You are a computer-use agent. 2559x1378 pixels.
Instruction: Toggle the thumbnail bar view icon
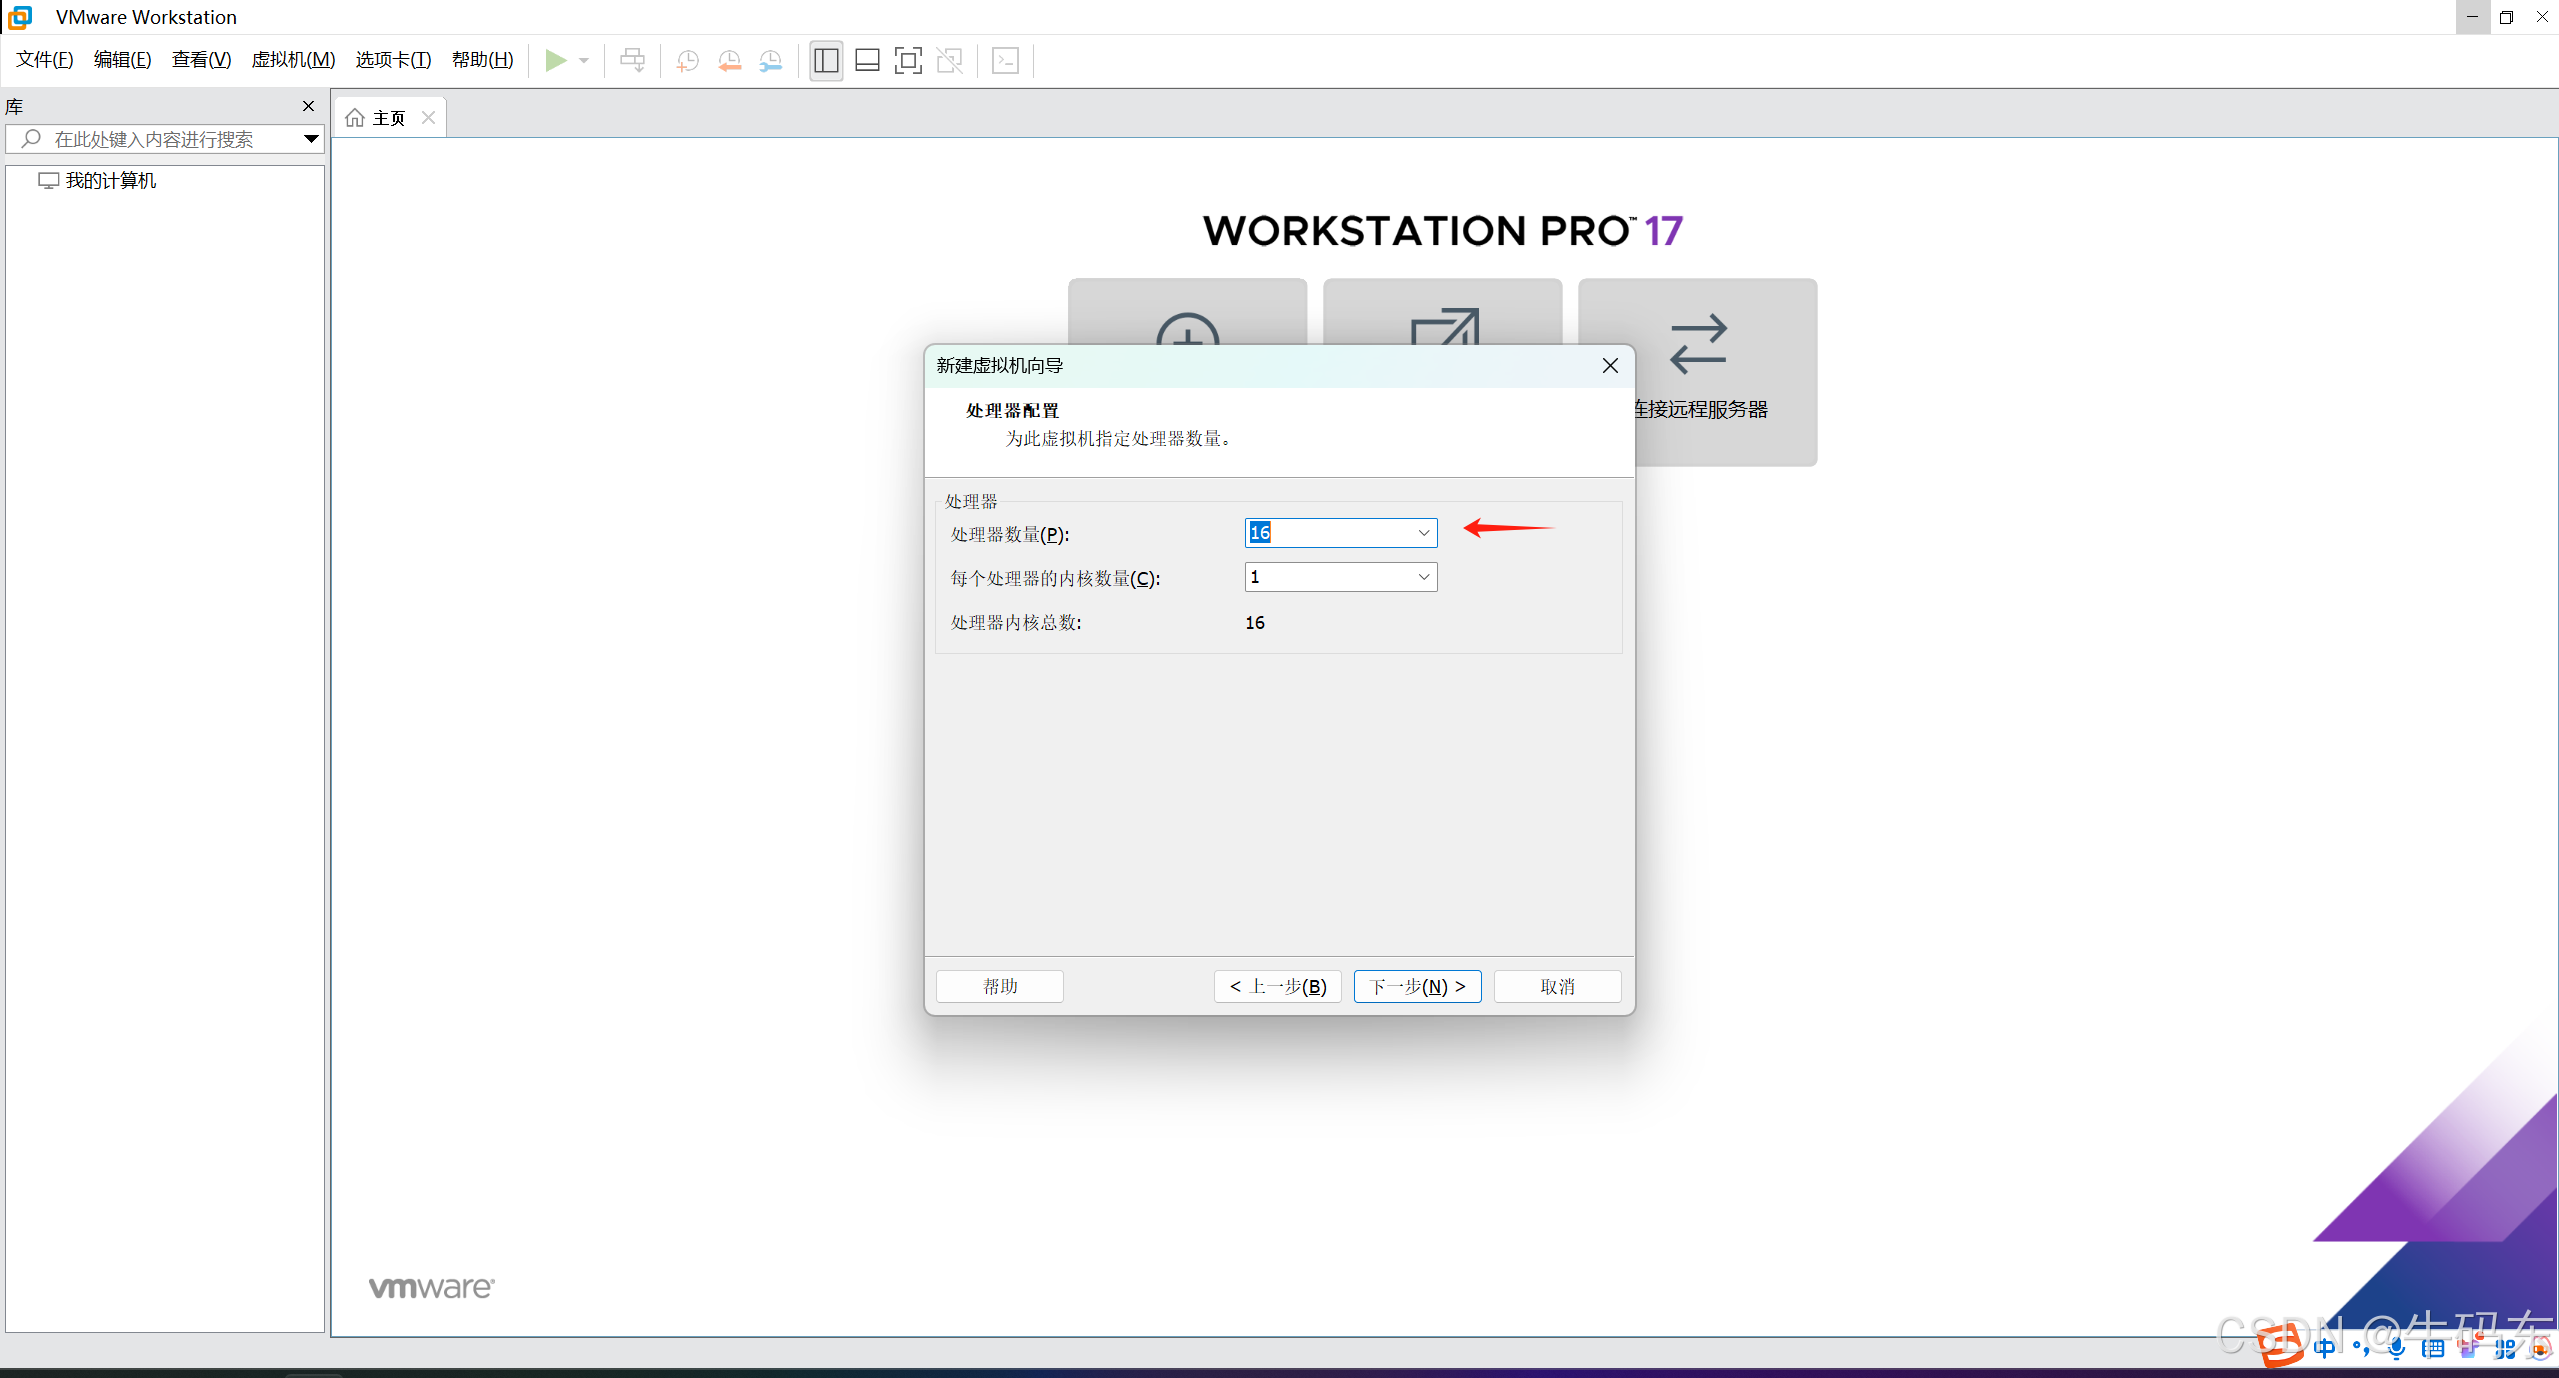[867, 60]
